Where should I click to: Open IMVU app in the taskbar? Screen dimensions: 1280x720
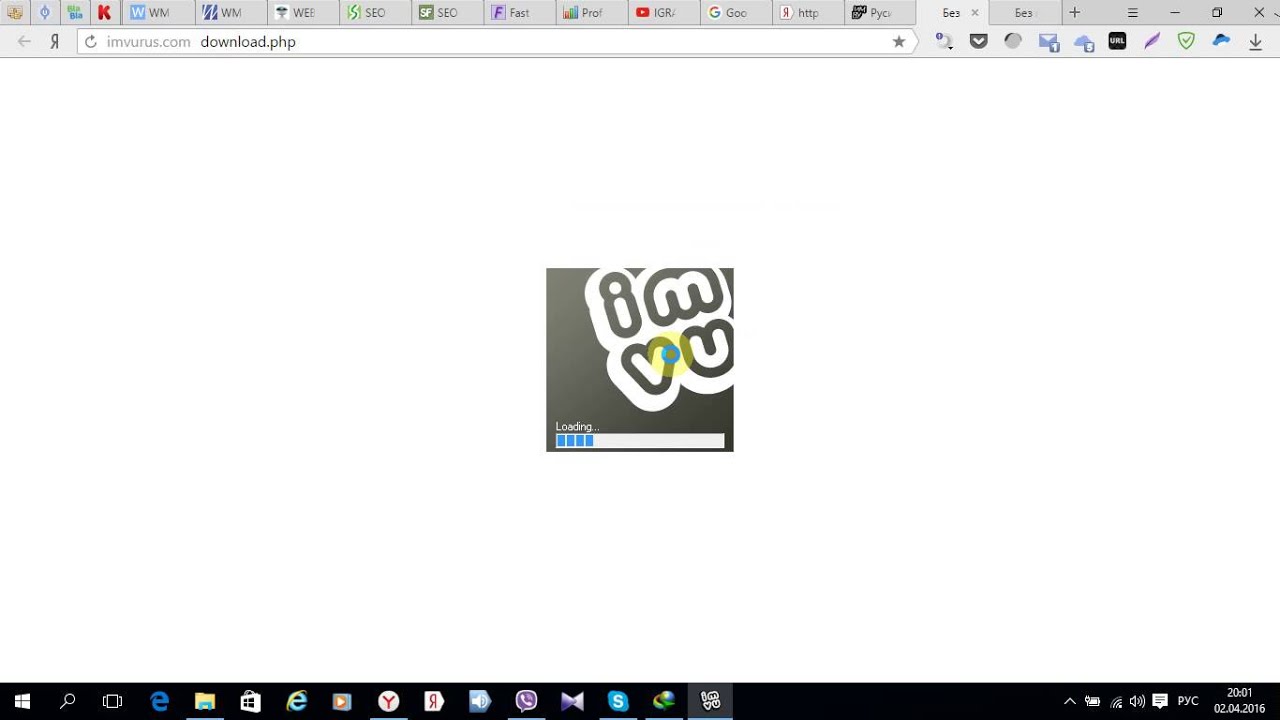710,701
